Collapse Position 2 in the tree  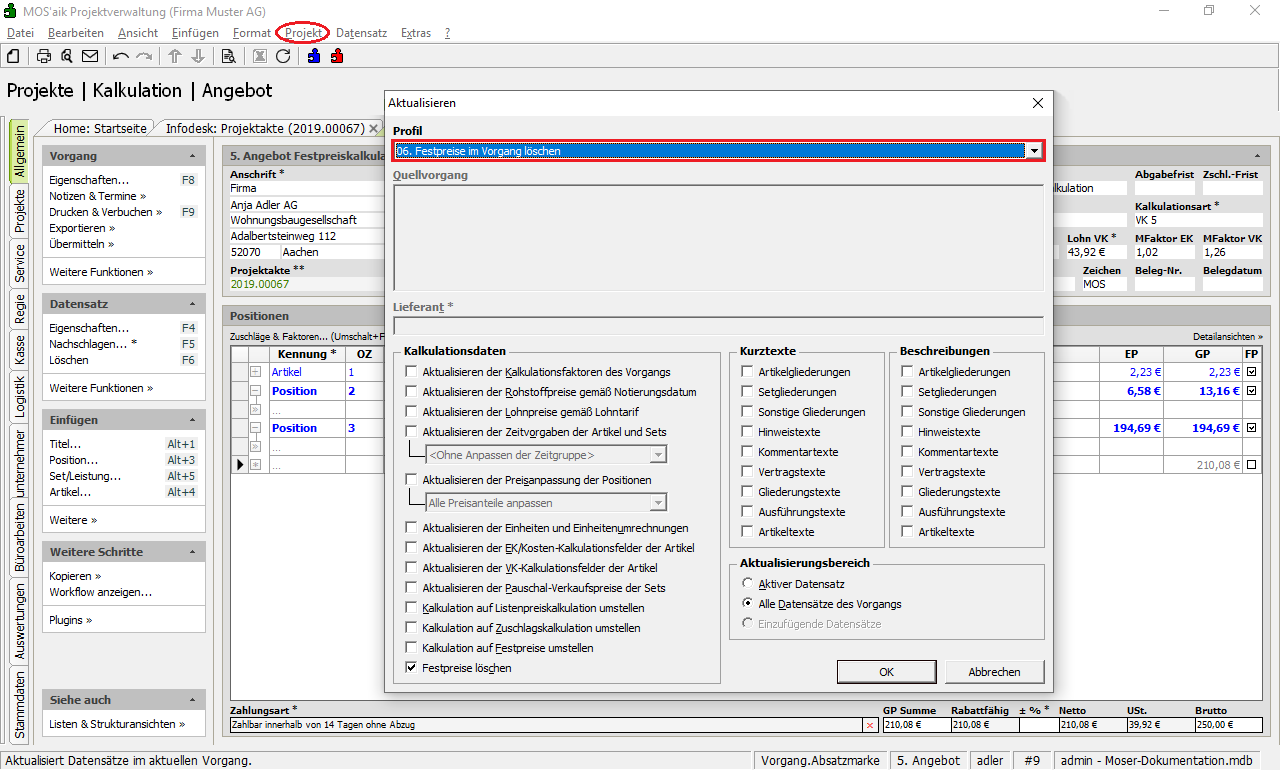click(256, 391)
